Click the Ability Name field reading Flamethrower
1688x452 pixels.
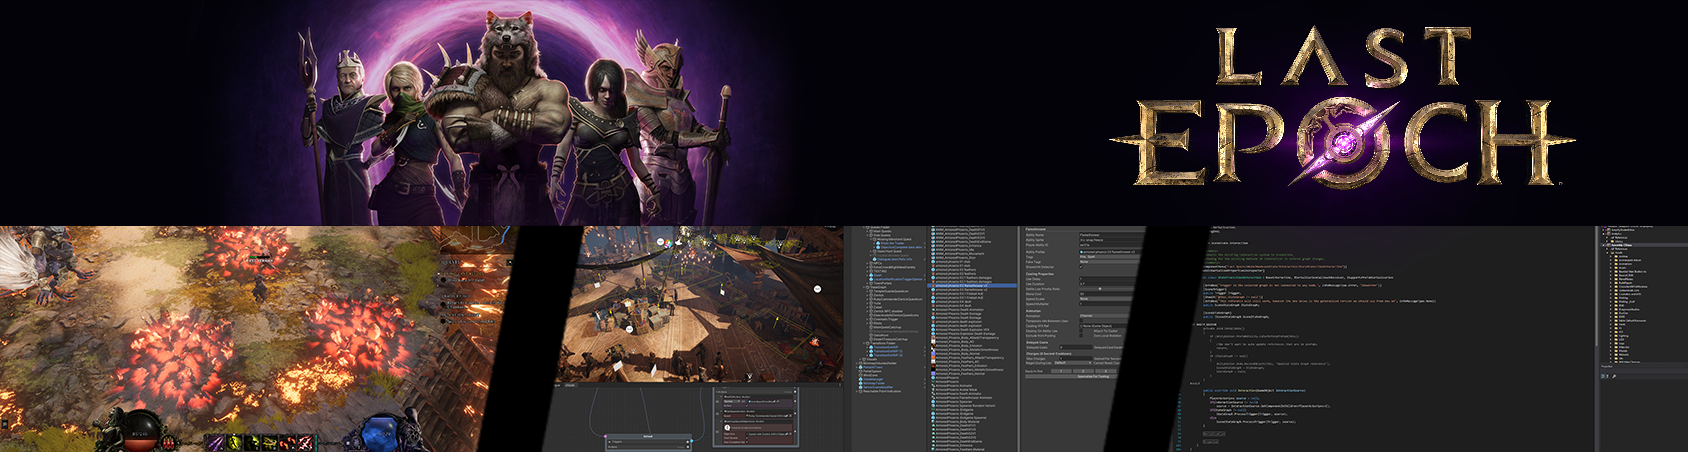coord(1112,235)
